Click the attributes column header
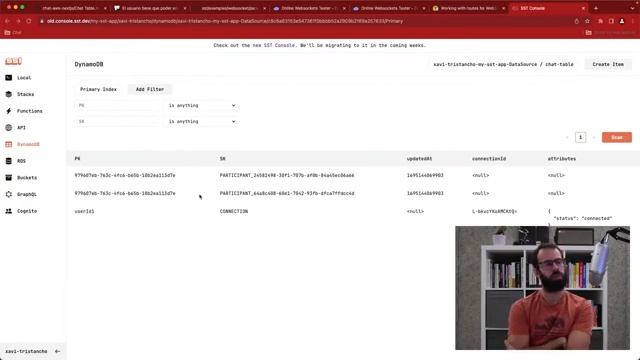This screenshot has height=360, width=640. tap(562, 158)
